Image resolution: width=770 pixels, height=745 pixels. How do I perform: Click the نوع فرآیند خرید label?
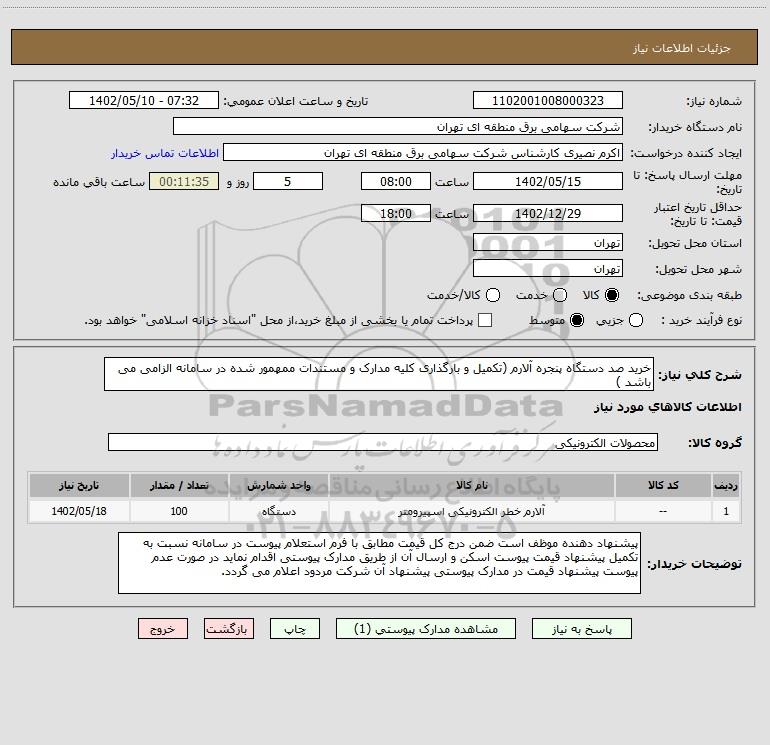point(701,320)
